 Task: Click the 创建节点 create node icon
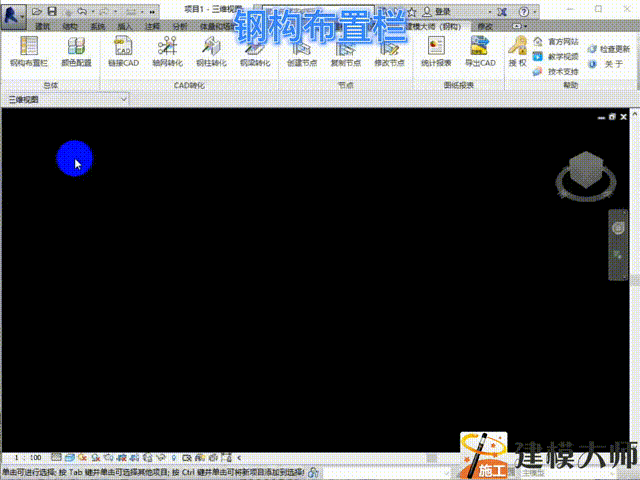(x=300, y=50)
